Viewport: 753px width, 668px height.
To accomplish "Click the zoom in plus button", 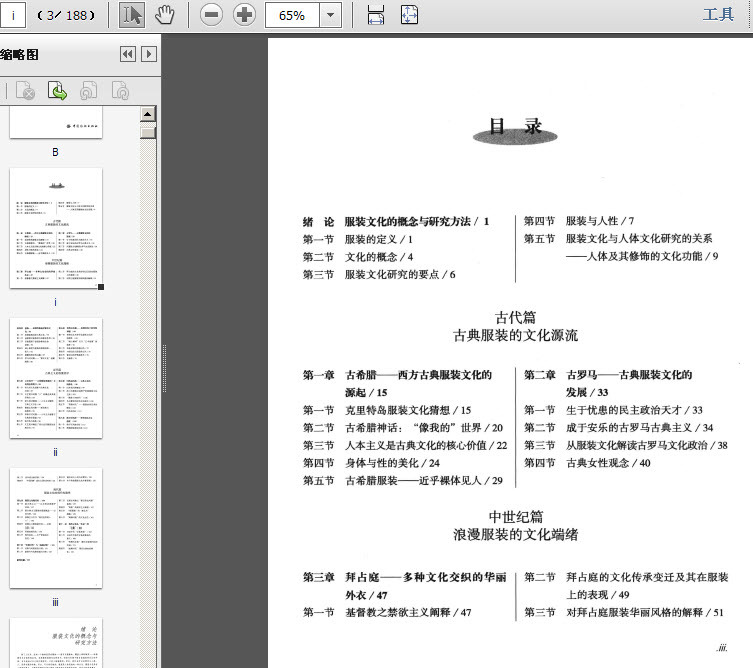I will pyautogui.click(x=244, y=15).
